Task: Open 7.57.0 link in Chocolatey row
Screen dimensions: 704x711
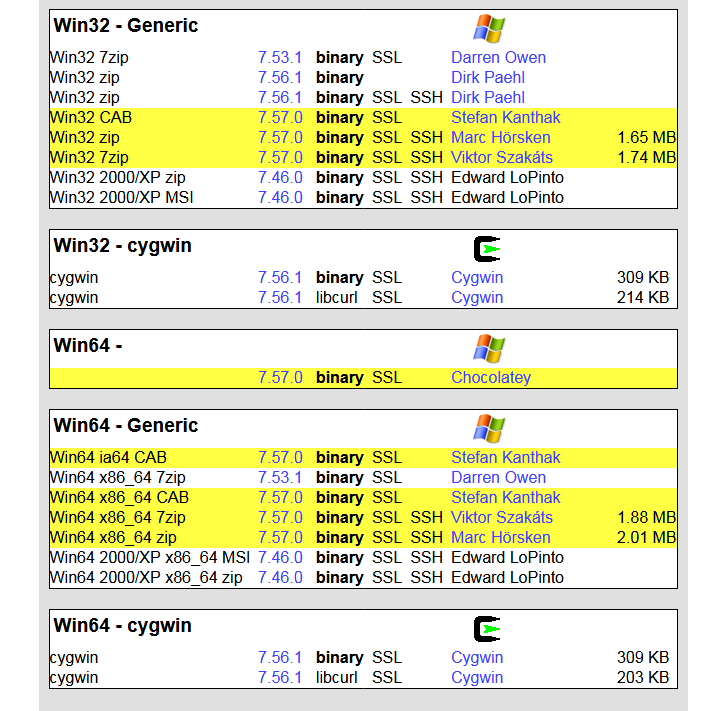Action: pos(280,377)
